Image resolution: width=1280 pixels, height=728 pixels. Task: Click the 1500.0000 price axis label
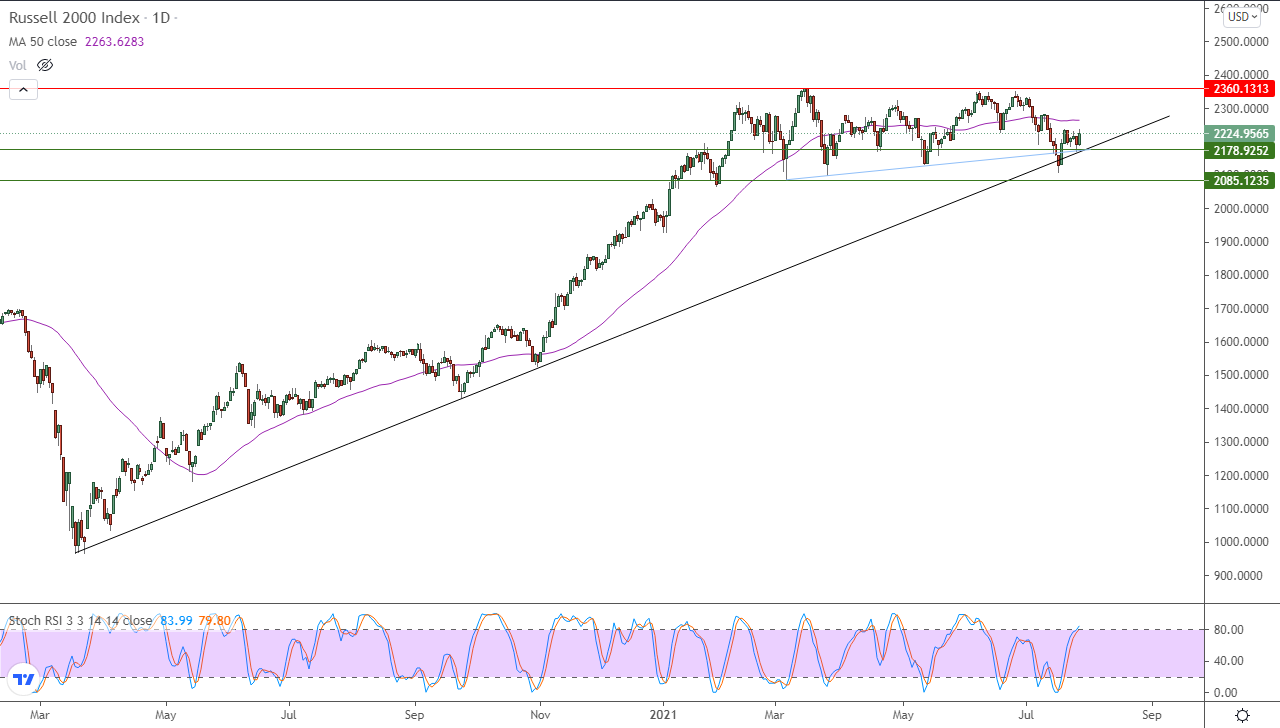tap(1241, 375)
